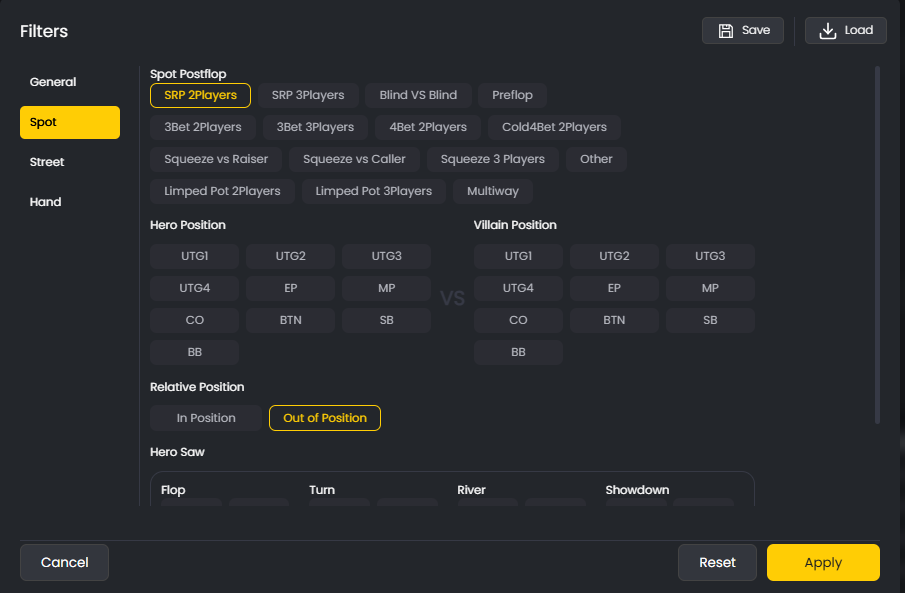Enable the Blind VS Blind spot filter
Image resolution: width=905 pixels, height=593 pixels.
click(418, 95)
